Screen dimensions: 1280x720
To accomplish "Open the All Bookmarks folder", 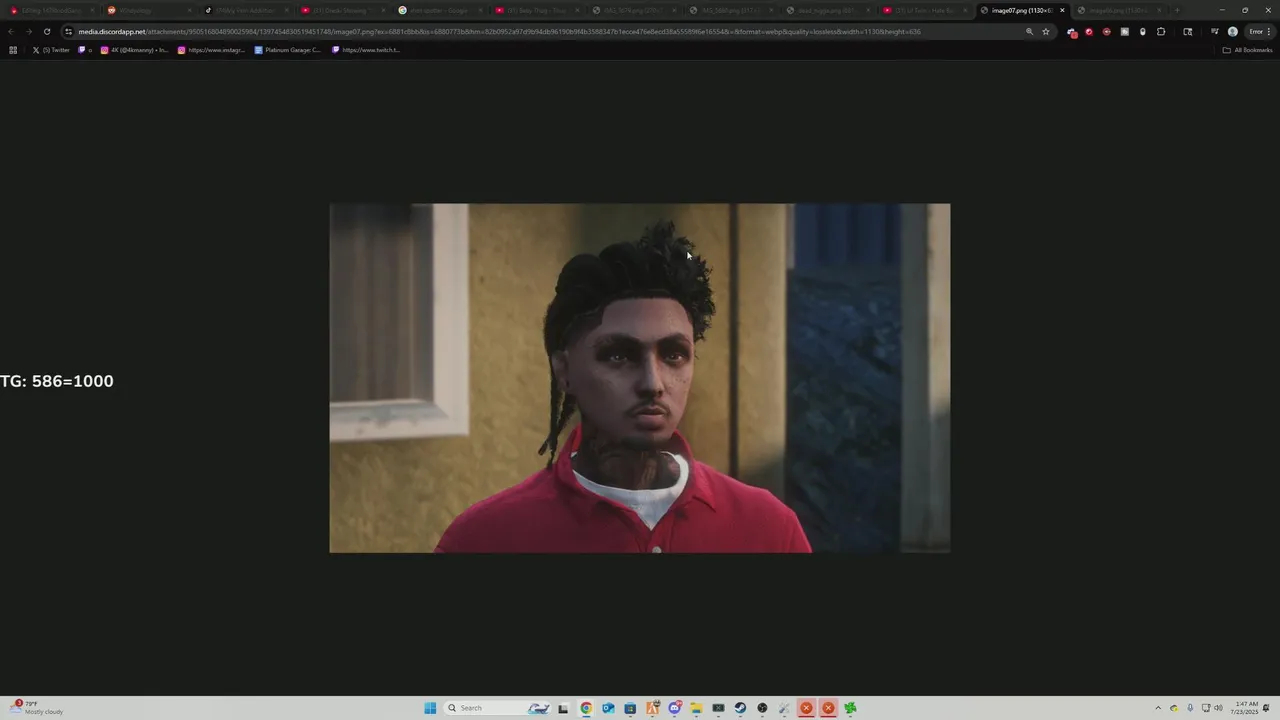I will [1248, 50].
